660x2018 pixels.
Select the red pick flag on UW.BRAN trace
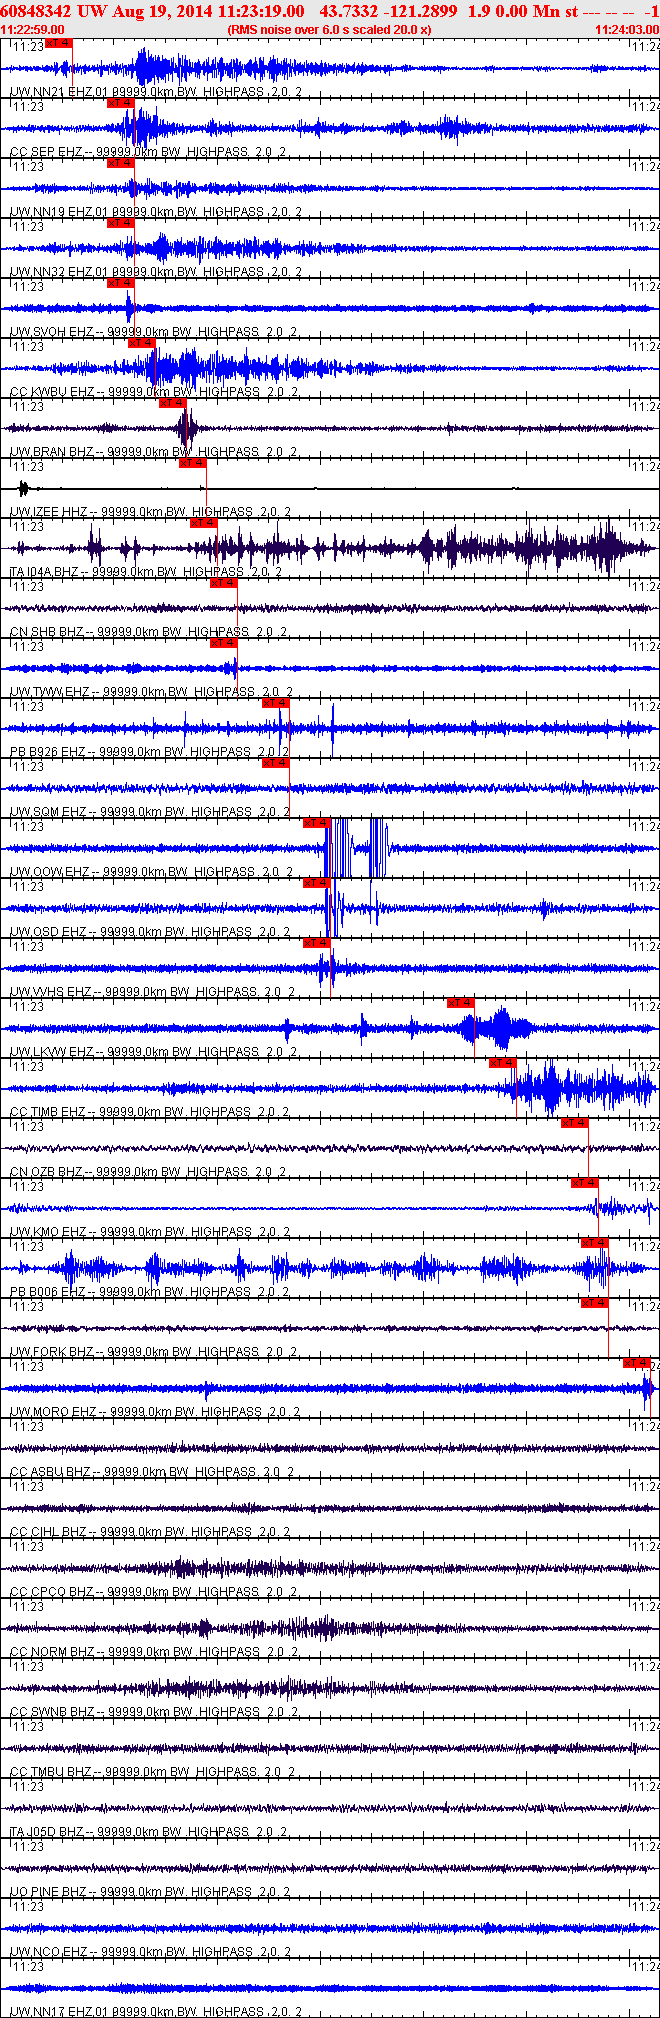173,403
